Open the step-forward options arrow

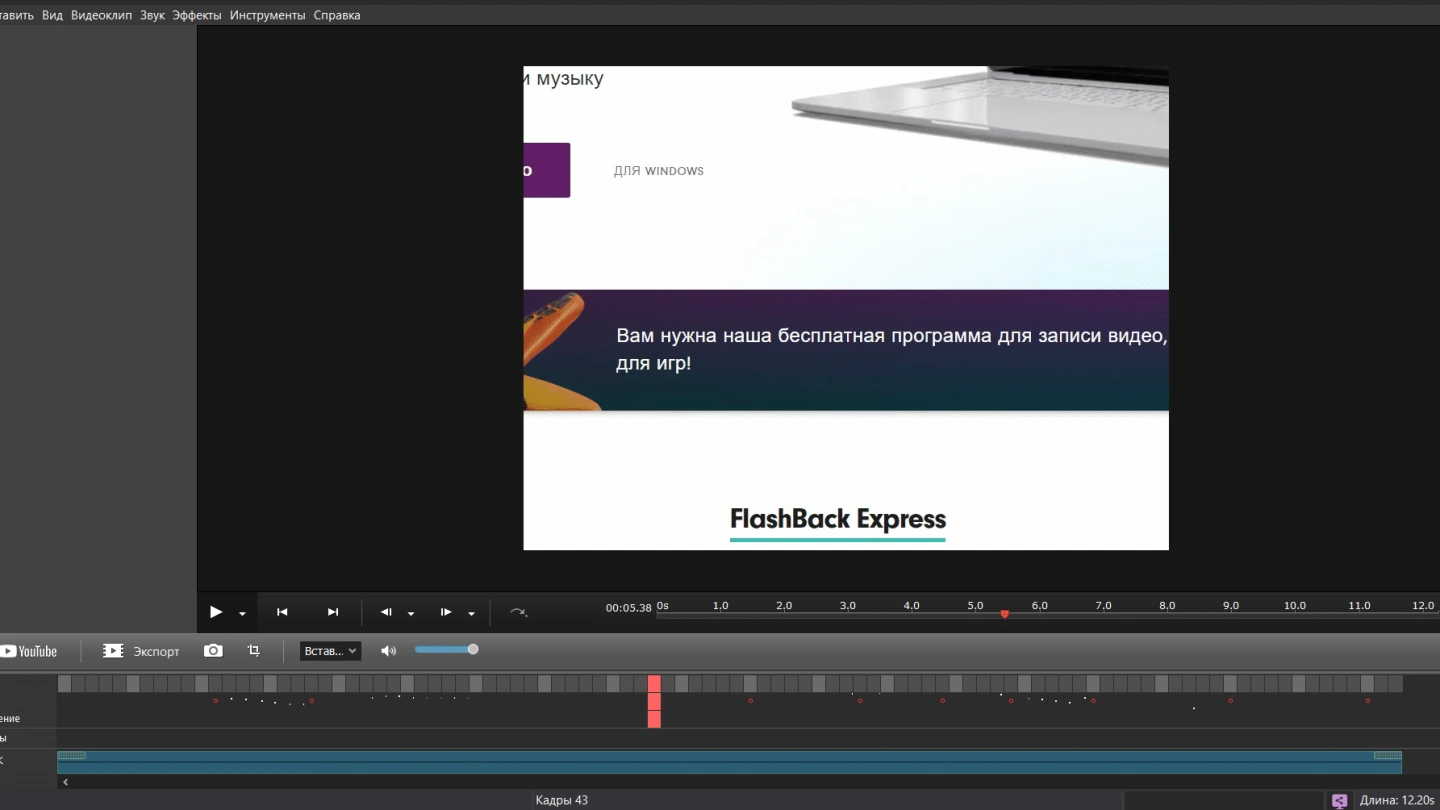471,614
